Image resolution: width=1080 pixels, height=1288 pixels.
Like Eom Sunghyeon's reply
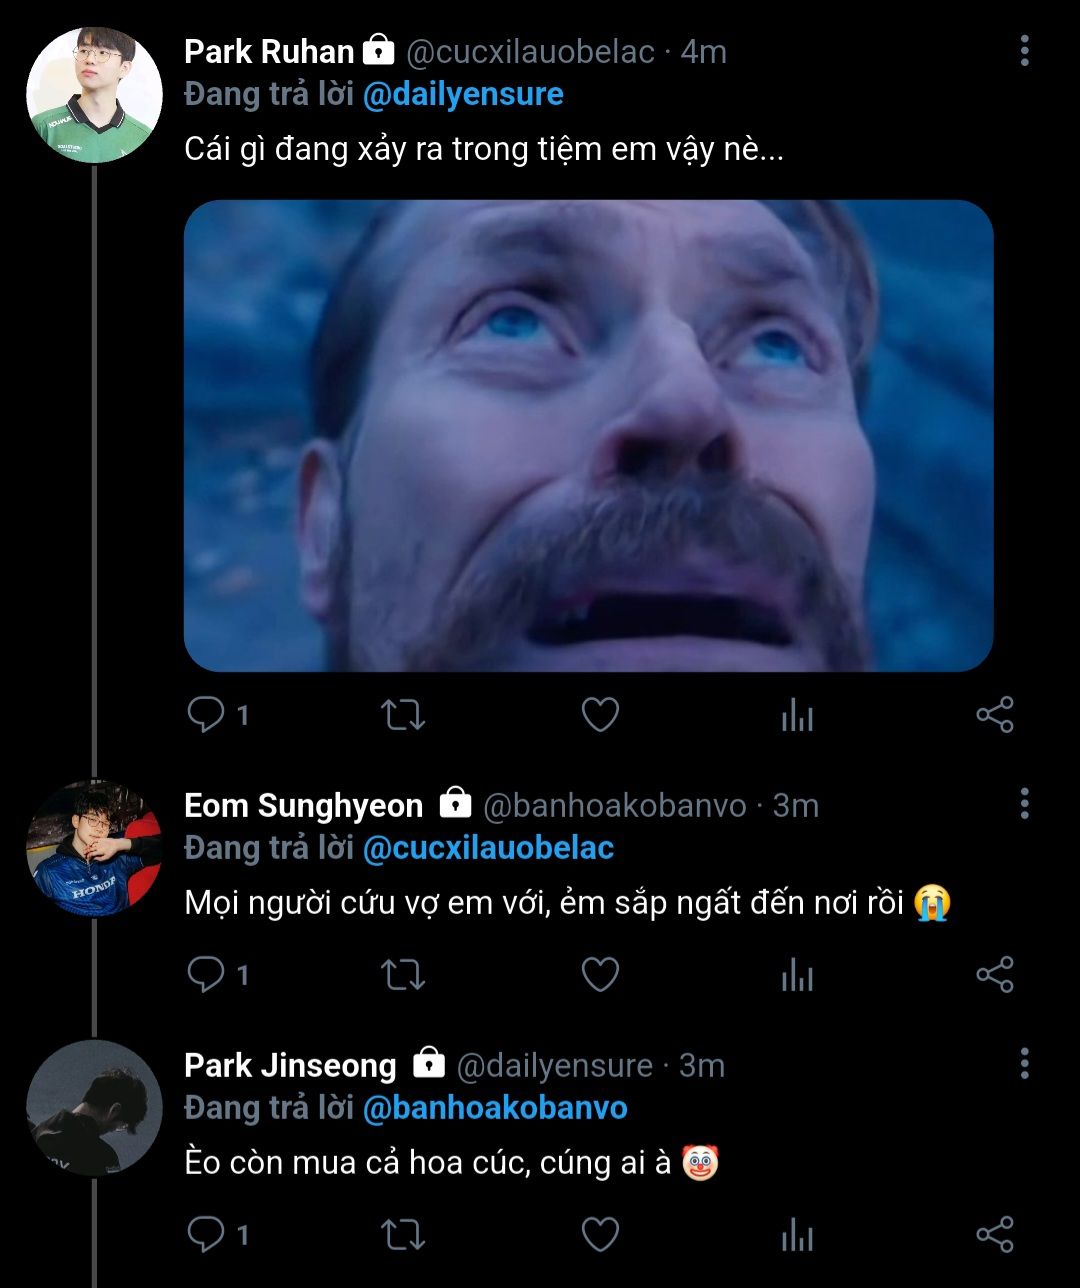coord(600,975)
